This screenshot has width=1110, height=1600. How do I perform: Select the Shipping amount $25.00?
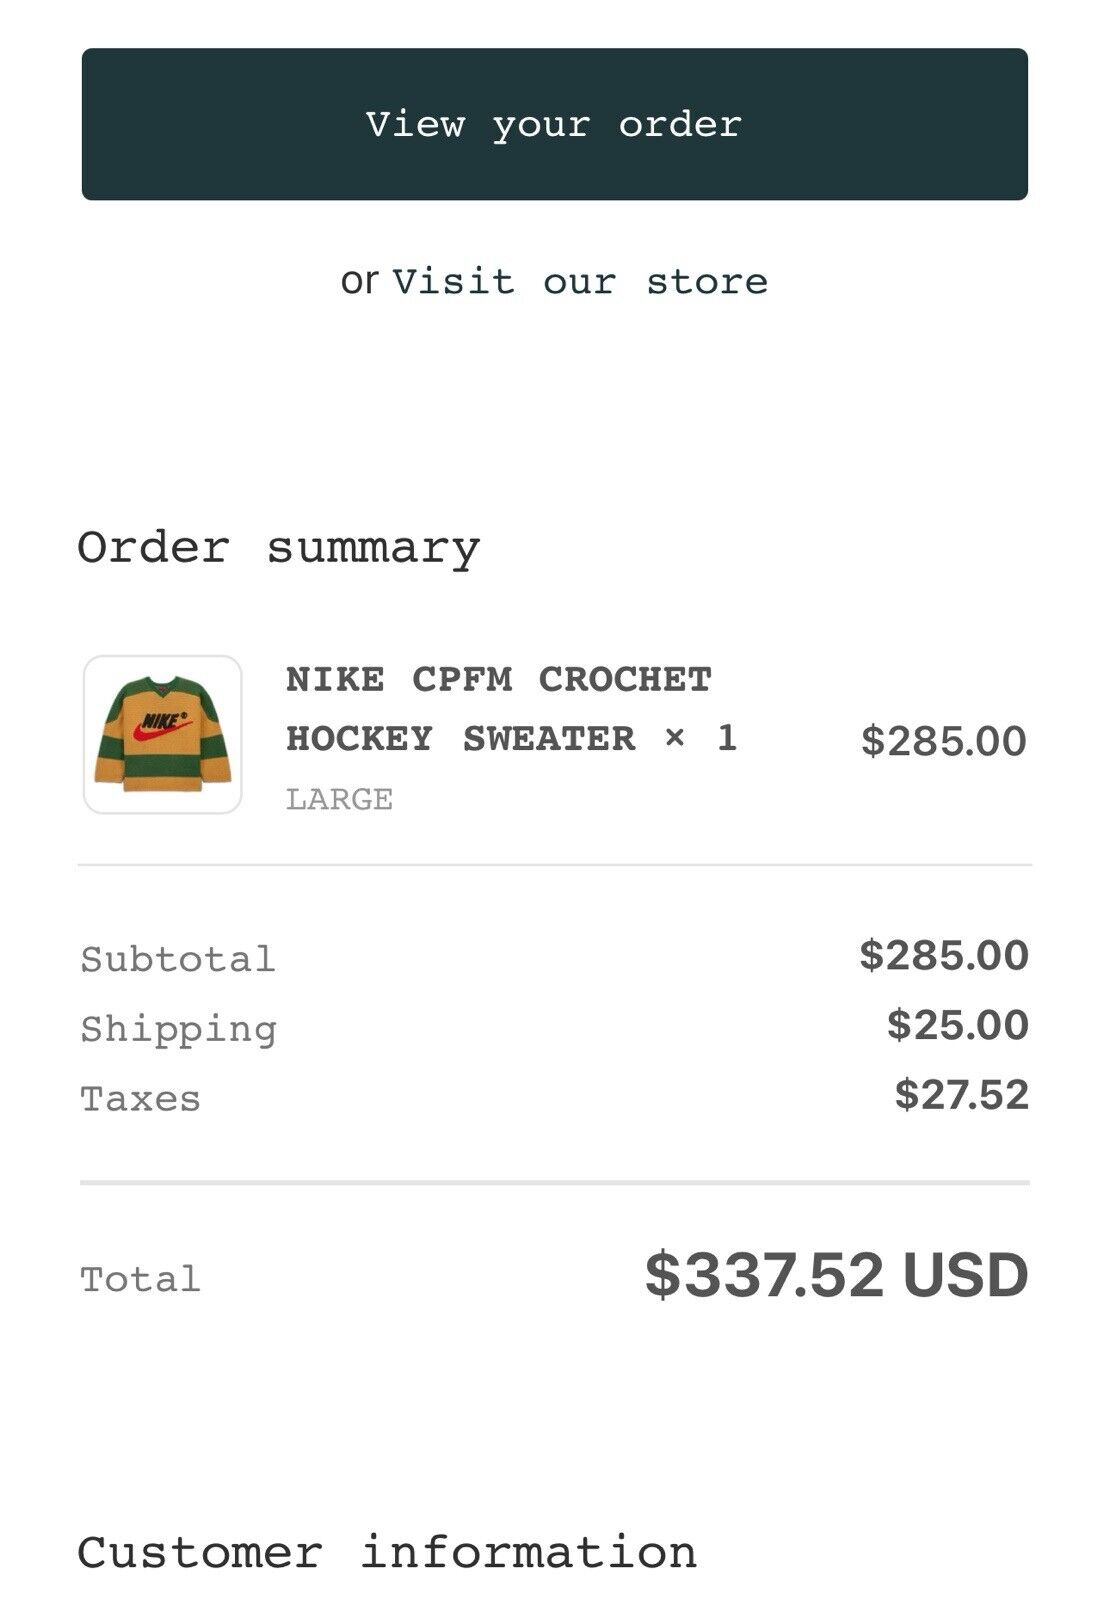click(x=958, y=1025)
